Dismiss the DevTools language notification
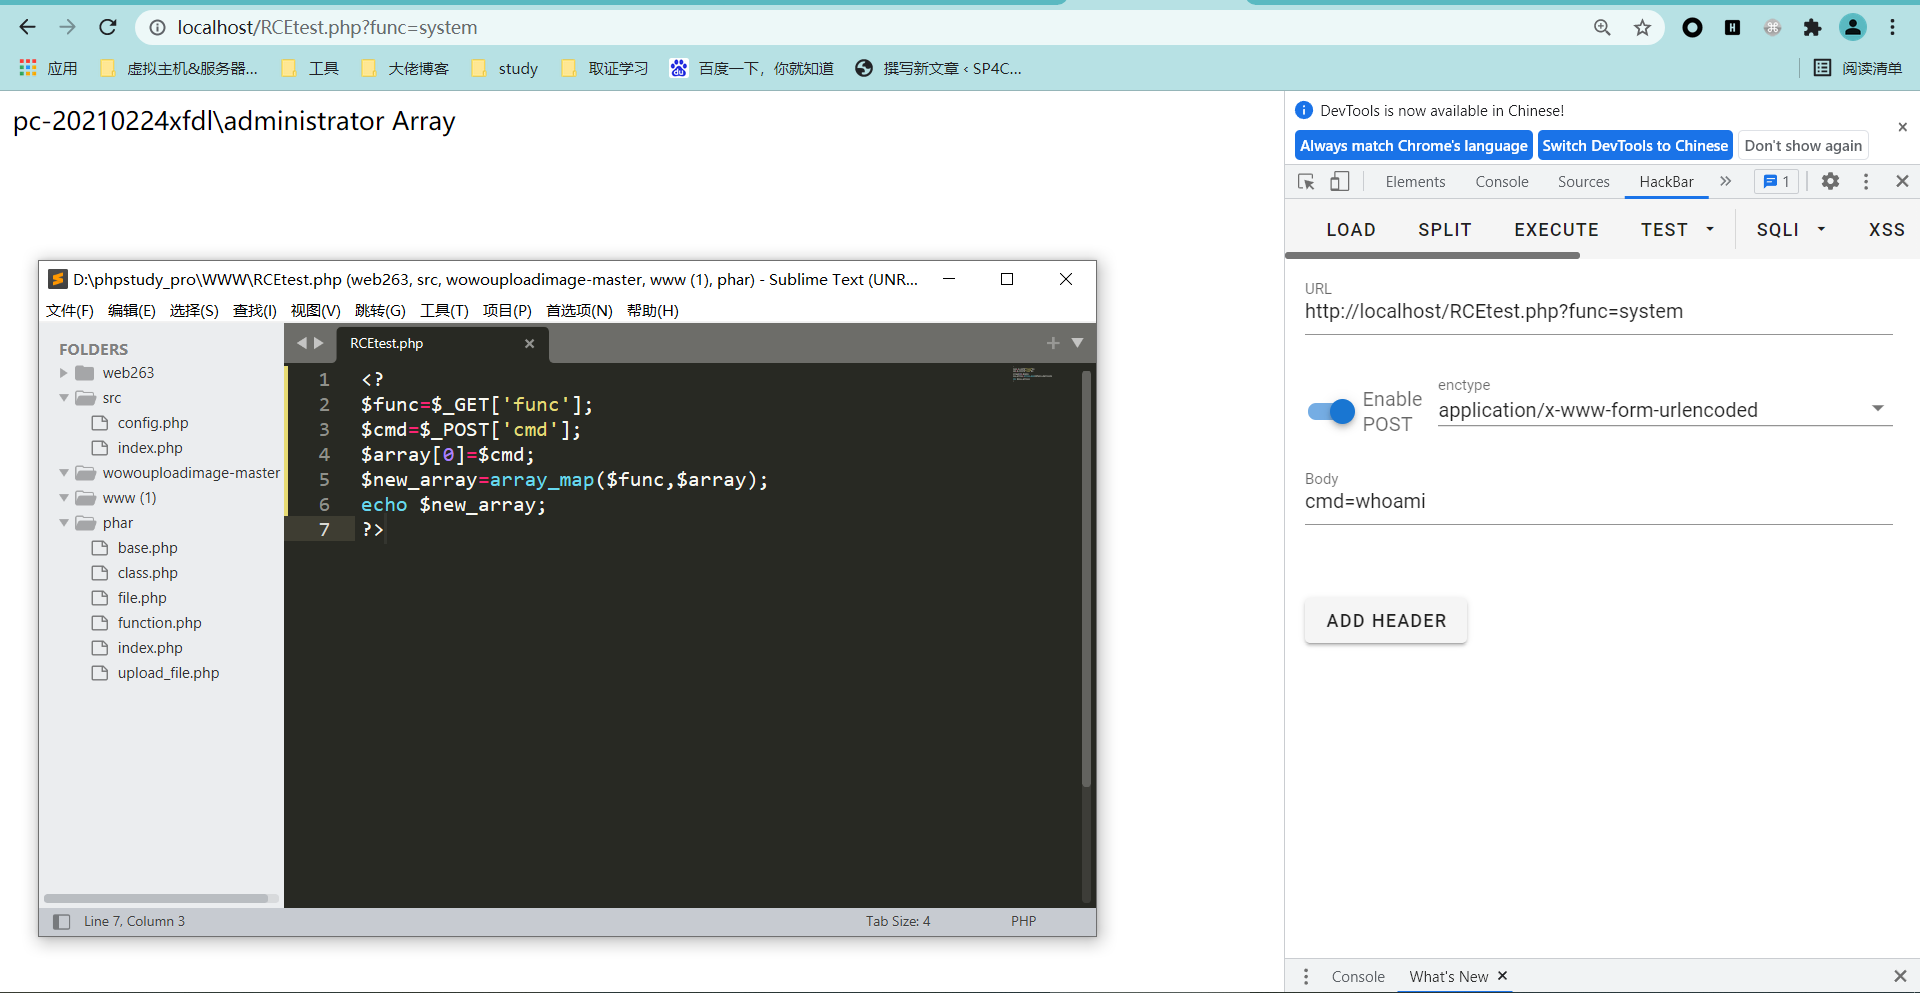1920x993 pixels. click(x=1903, y=127)
